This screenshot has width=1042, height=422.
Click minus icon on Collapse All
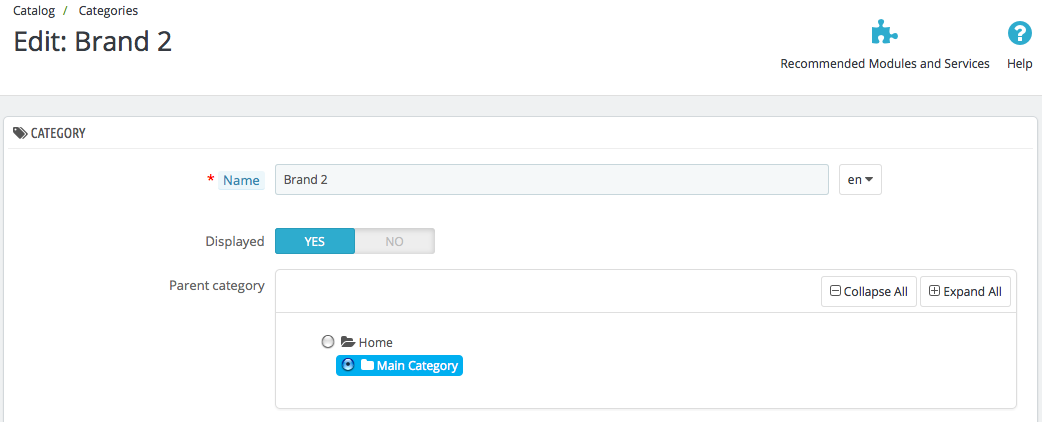click(836, 291)
